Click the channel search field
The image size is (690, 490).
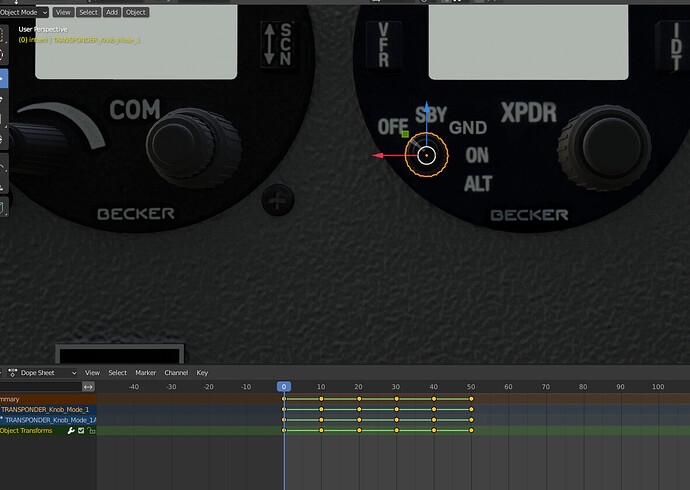click(40, 387)
